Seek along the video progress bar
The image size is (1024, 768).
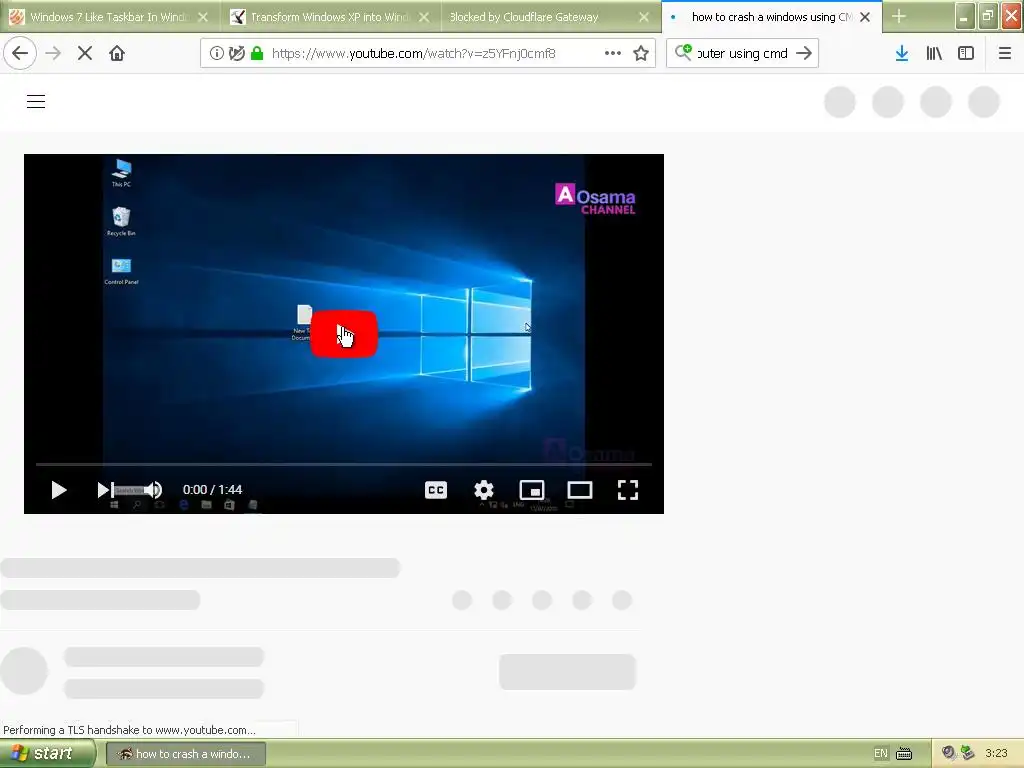coord(344,464)
